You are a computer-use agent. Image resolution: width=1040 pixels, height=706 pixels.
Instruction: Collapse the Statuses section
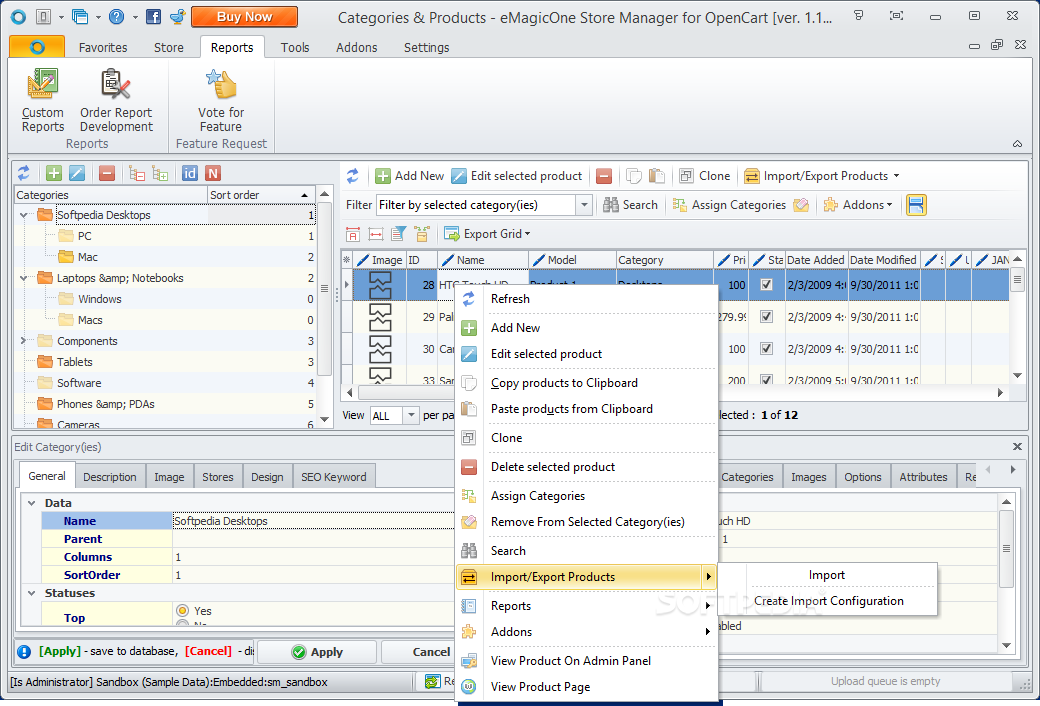31,593
